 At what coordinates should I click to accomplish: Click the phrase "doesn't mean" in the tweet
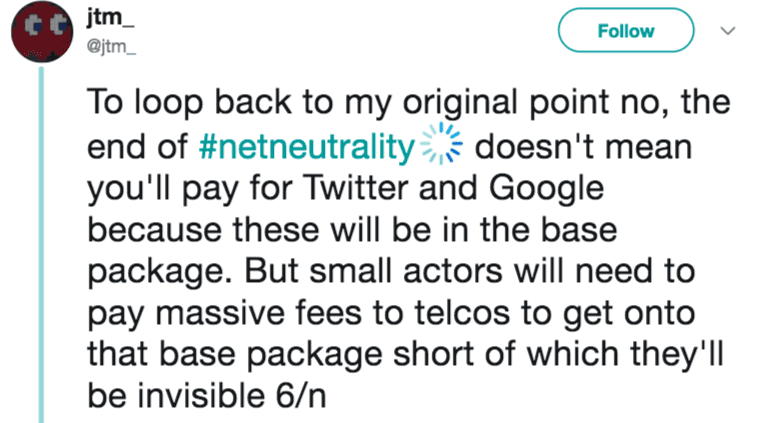583,147
